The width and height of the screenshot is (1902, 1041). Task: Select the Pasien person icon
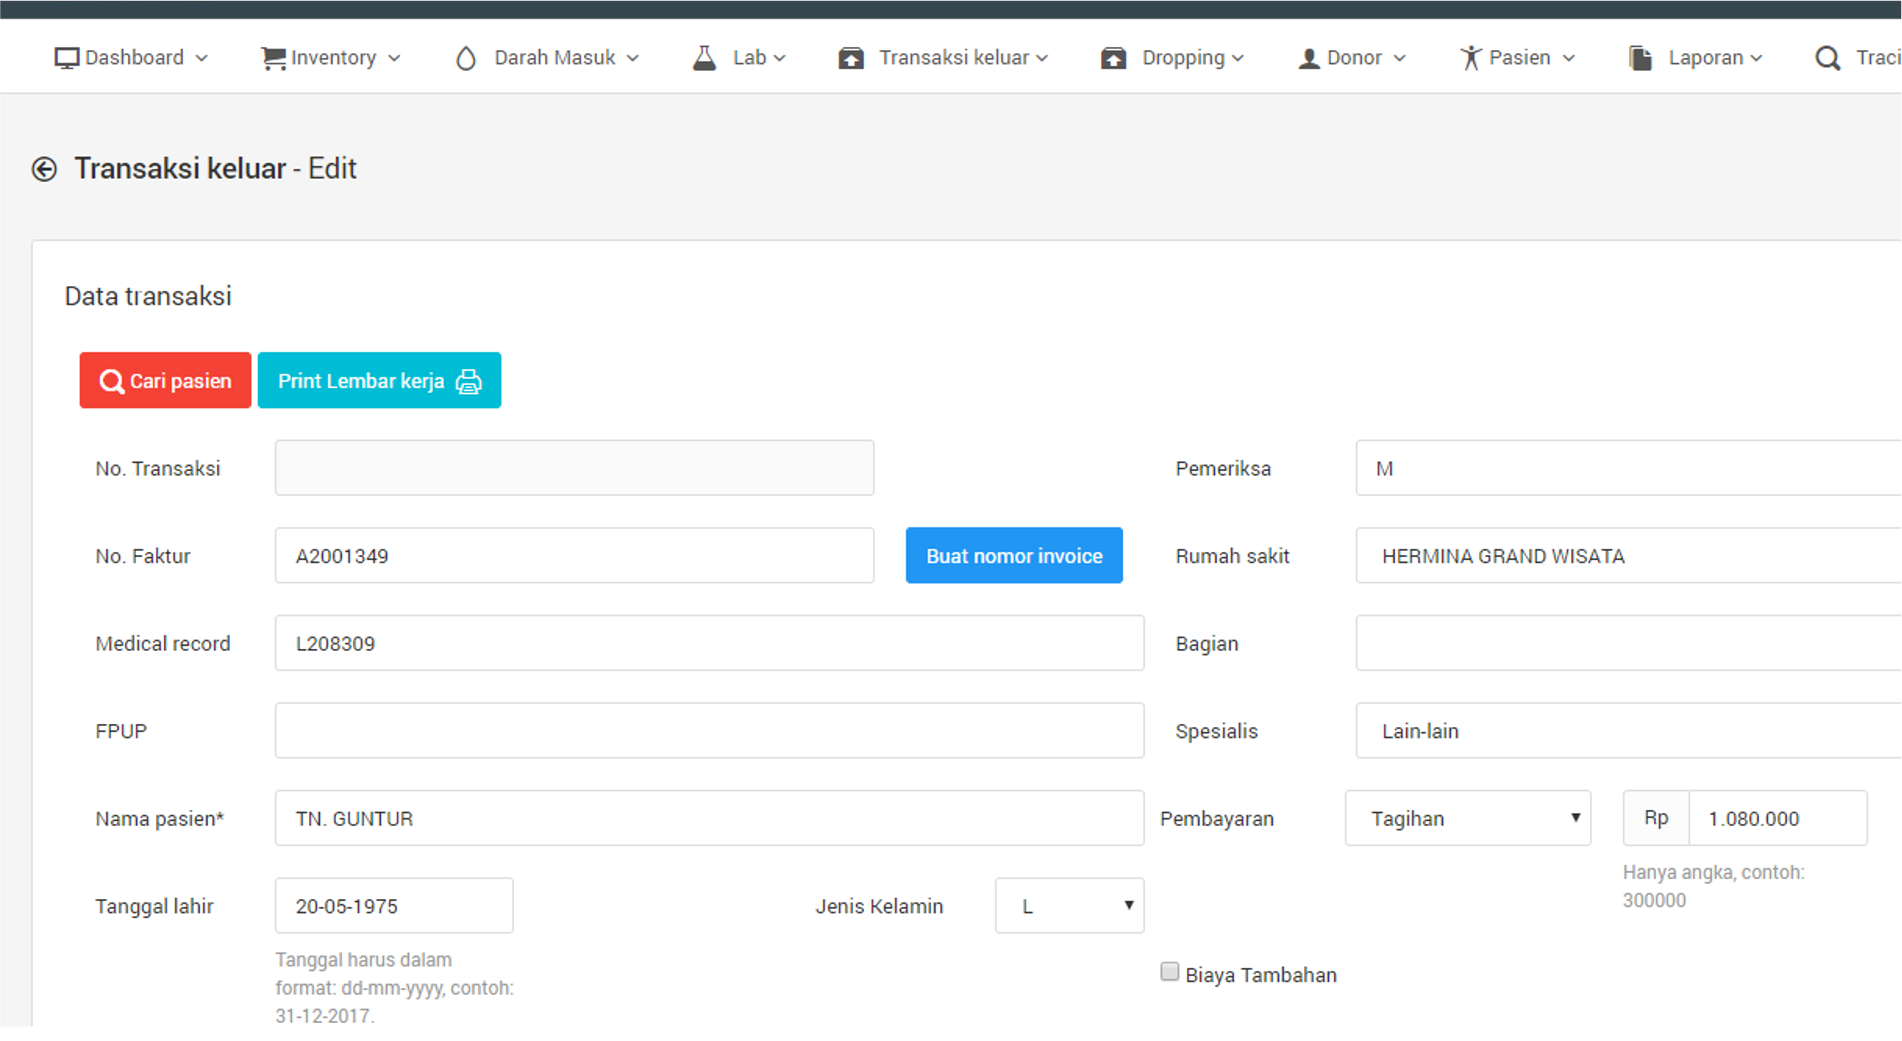tap(1470, 57)
